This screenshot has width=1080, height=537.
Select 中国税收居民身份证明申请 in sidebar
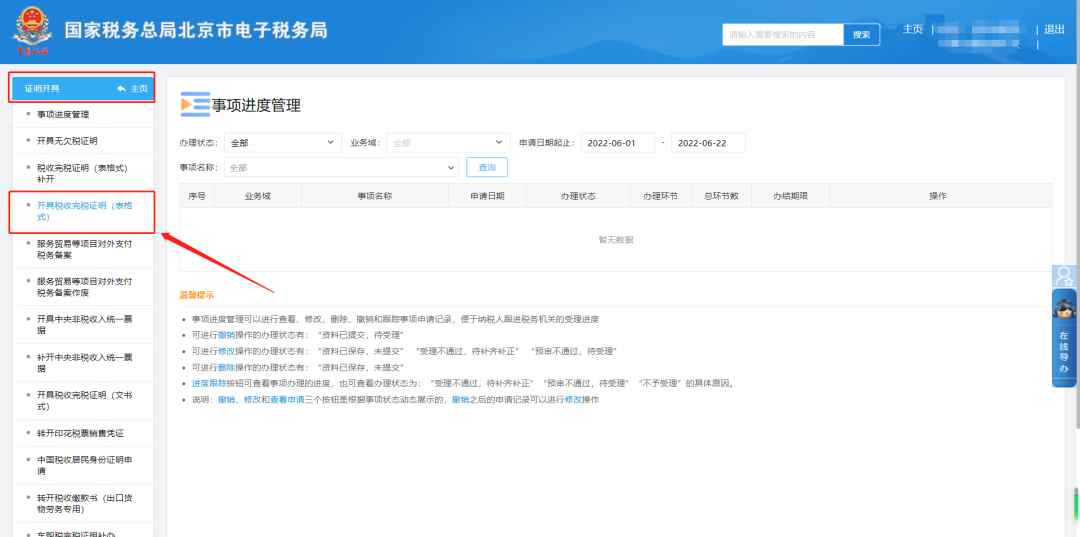coord(83,465)
